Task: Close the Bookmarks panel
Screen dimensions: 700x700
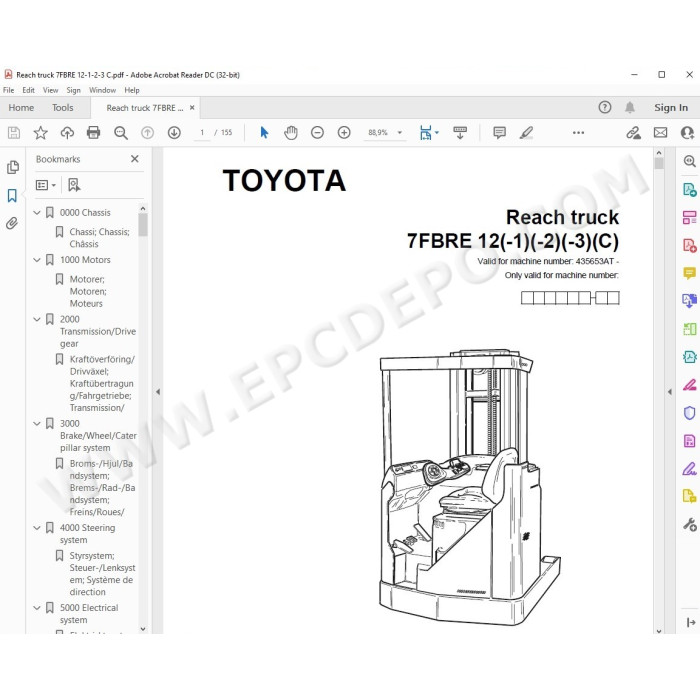Action: click(x=135, y=159)
